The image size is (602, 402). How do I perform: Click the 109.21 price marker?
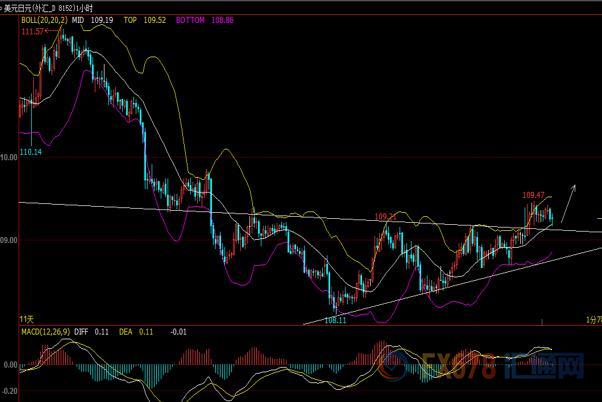[386, 216]
